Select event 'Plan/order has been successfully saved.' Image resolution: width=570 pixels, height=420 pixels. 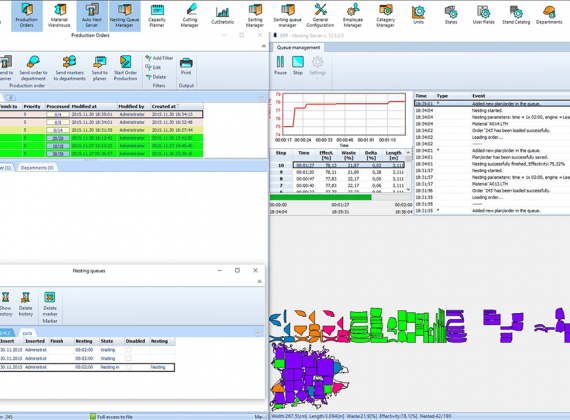pyautogui.click(x=492, y=157)
